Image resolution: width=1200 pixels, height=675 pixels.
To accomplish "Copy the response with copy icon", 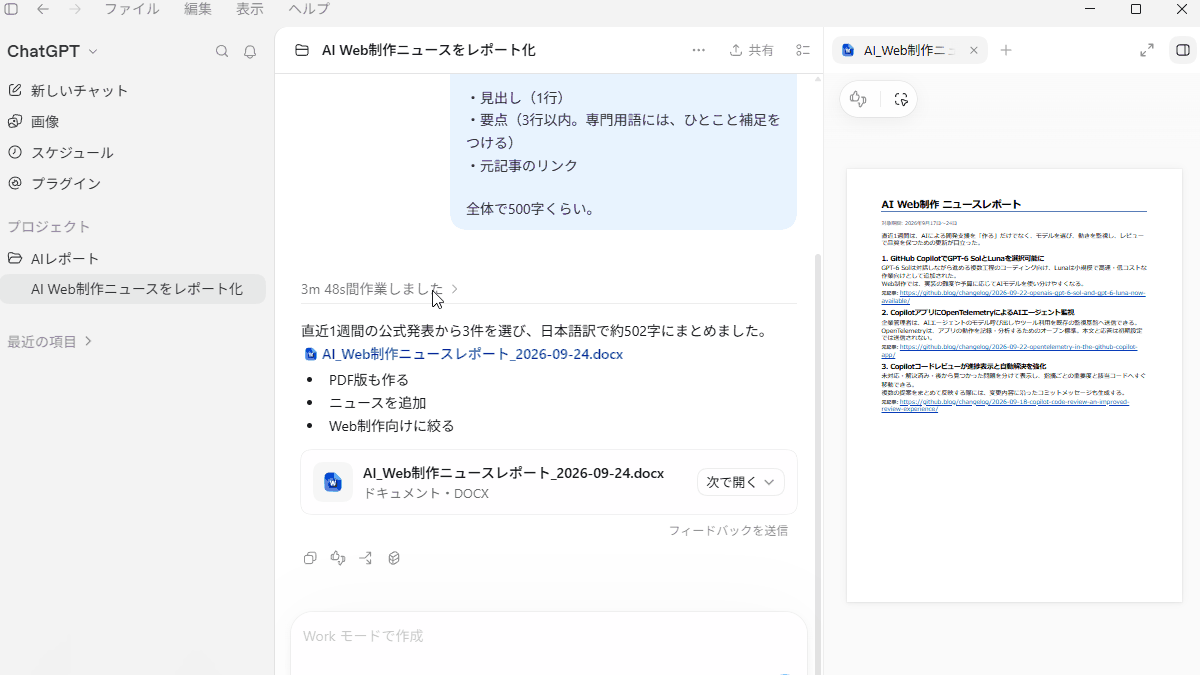I will click(x=310, y=558).
